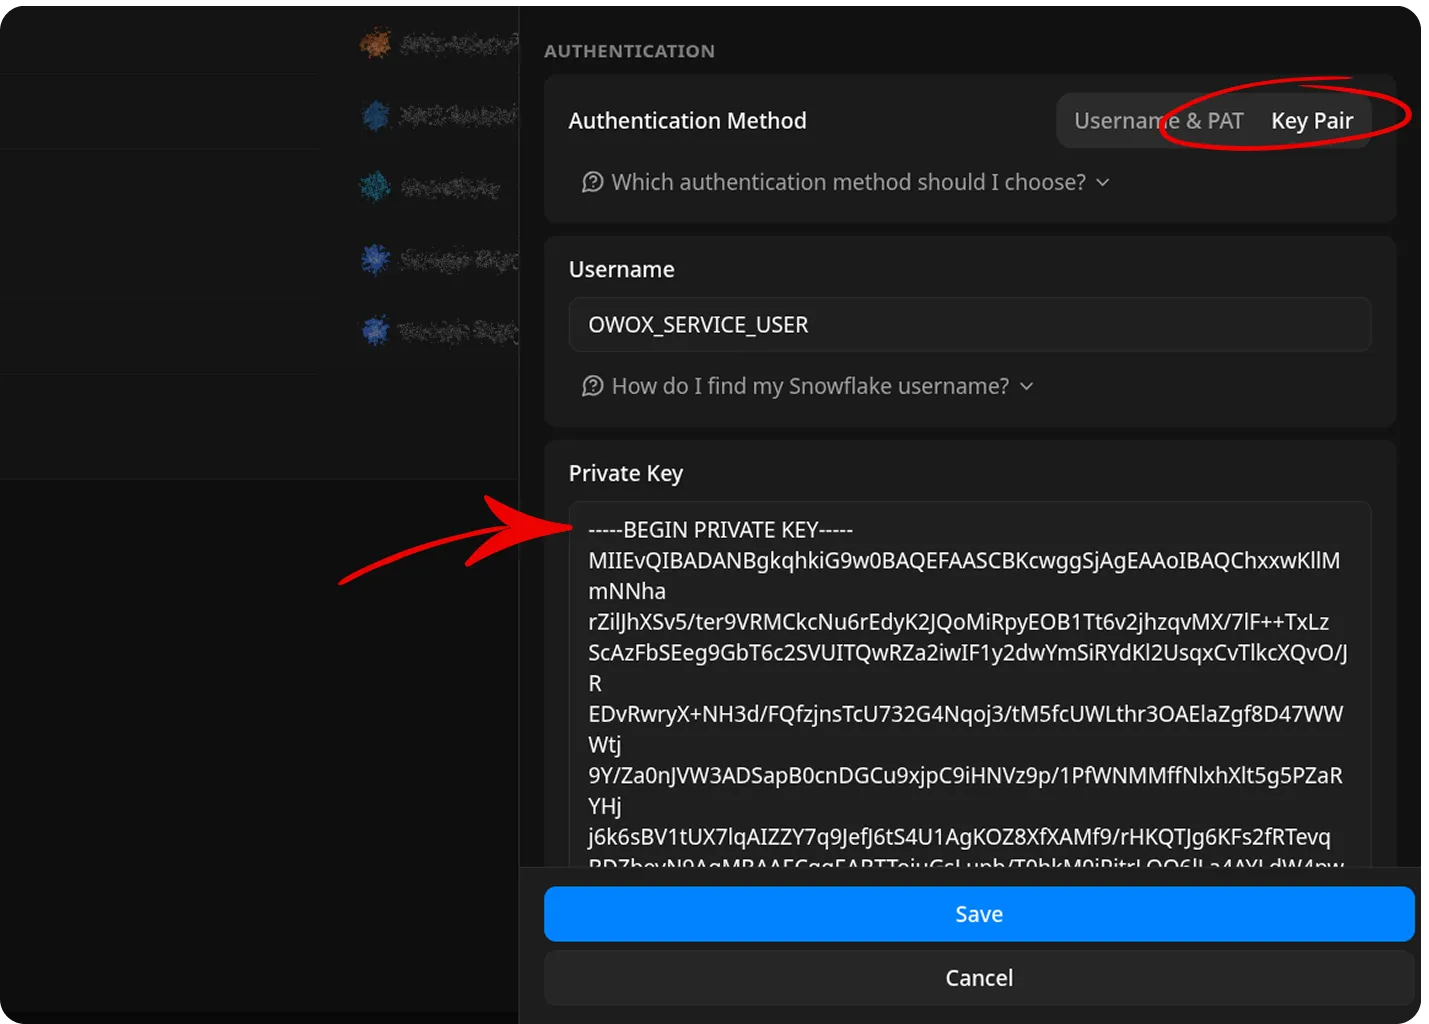Expand the chevron after "Which authentication method should I choose?"
This screenshot has height=1024, width=1429.
pos(1102,182)
